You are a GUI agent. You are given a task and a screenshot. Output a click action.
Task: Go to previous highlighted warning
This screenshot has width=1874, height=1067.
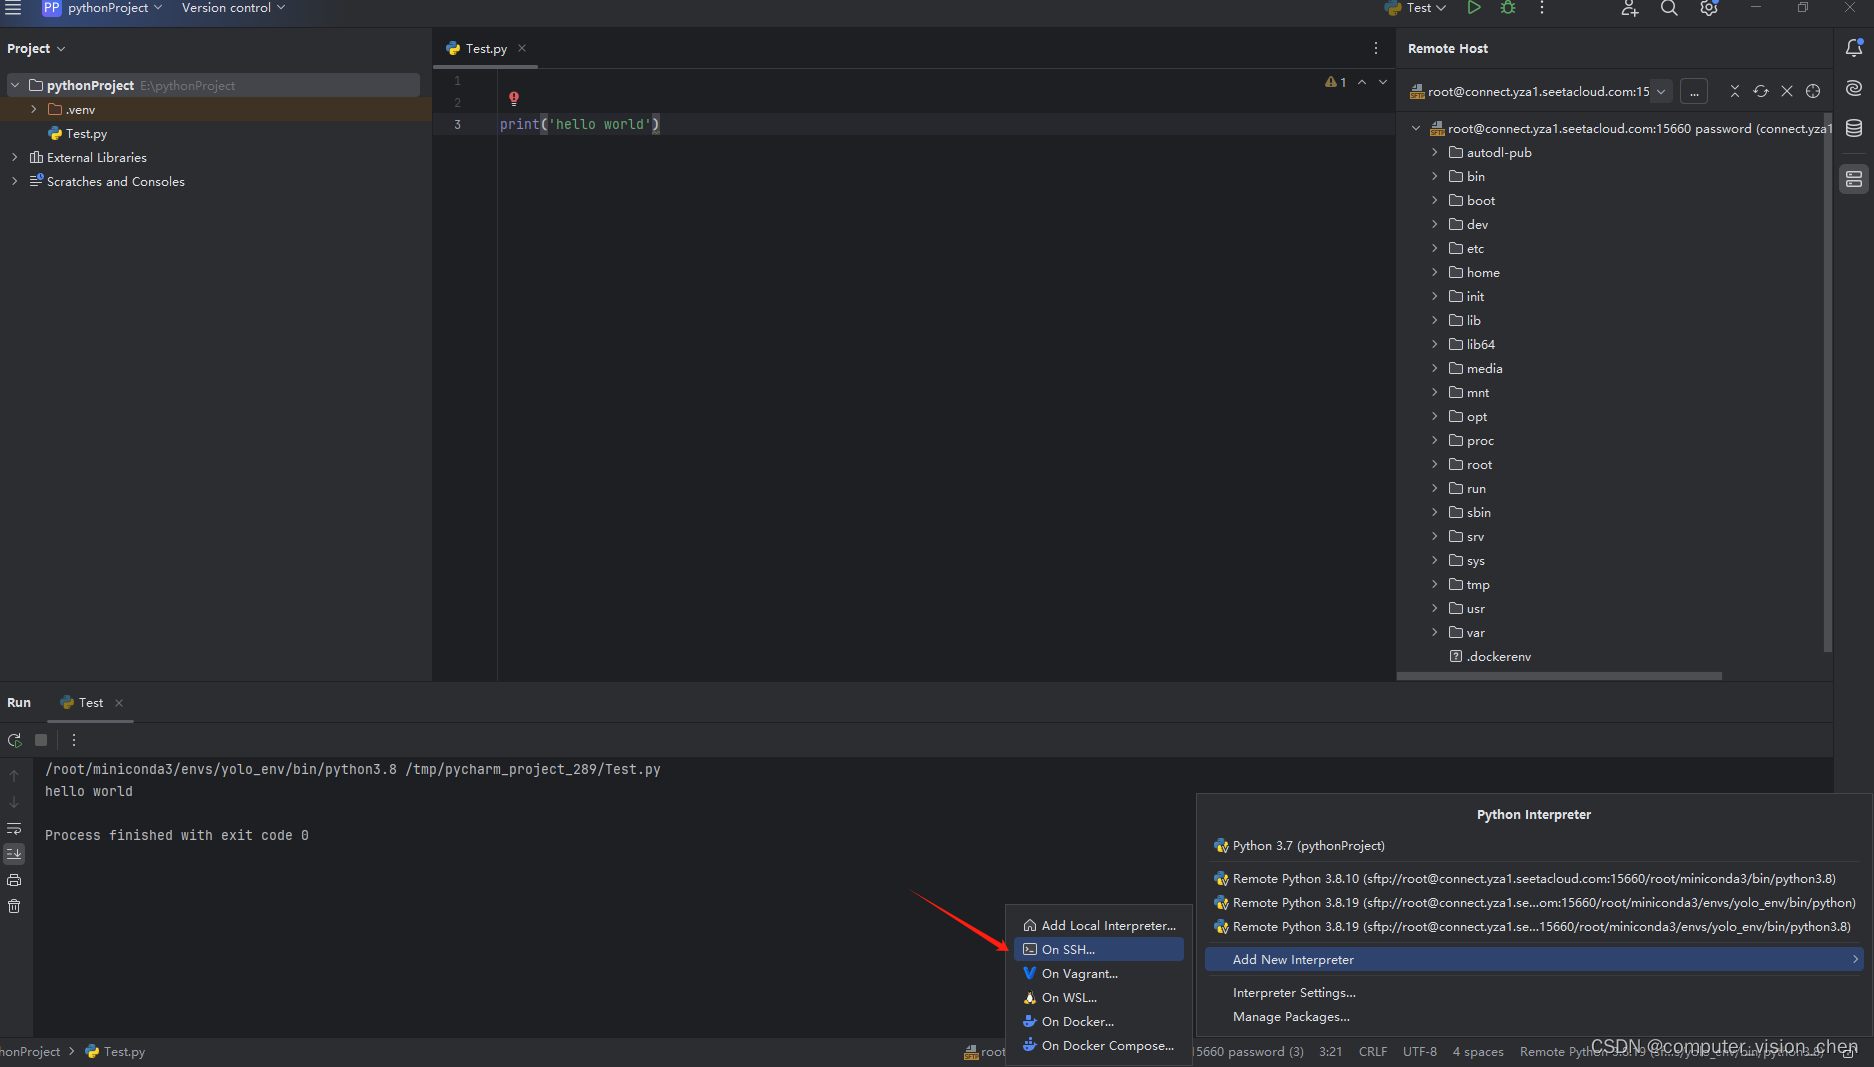pyautogui.click(x=1362, y=82)
